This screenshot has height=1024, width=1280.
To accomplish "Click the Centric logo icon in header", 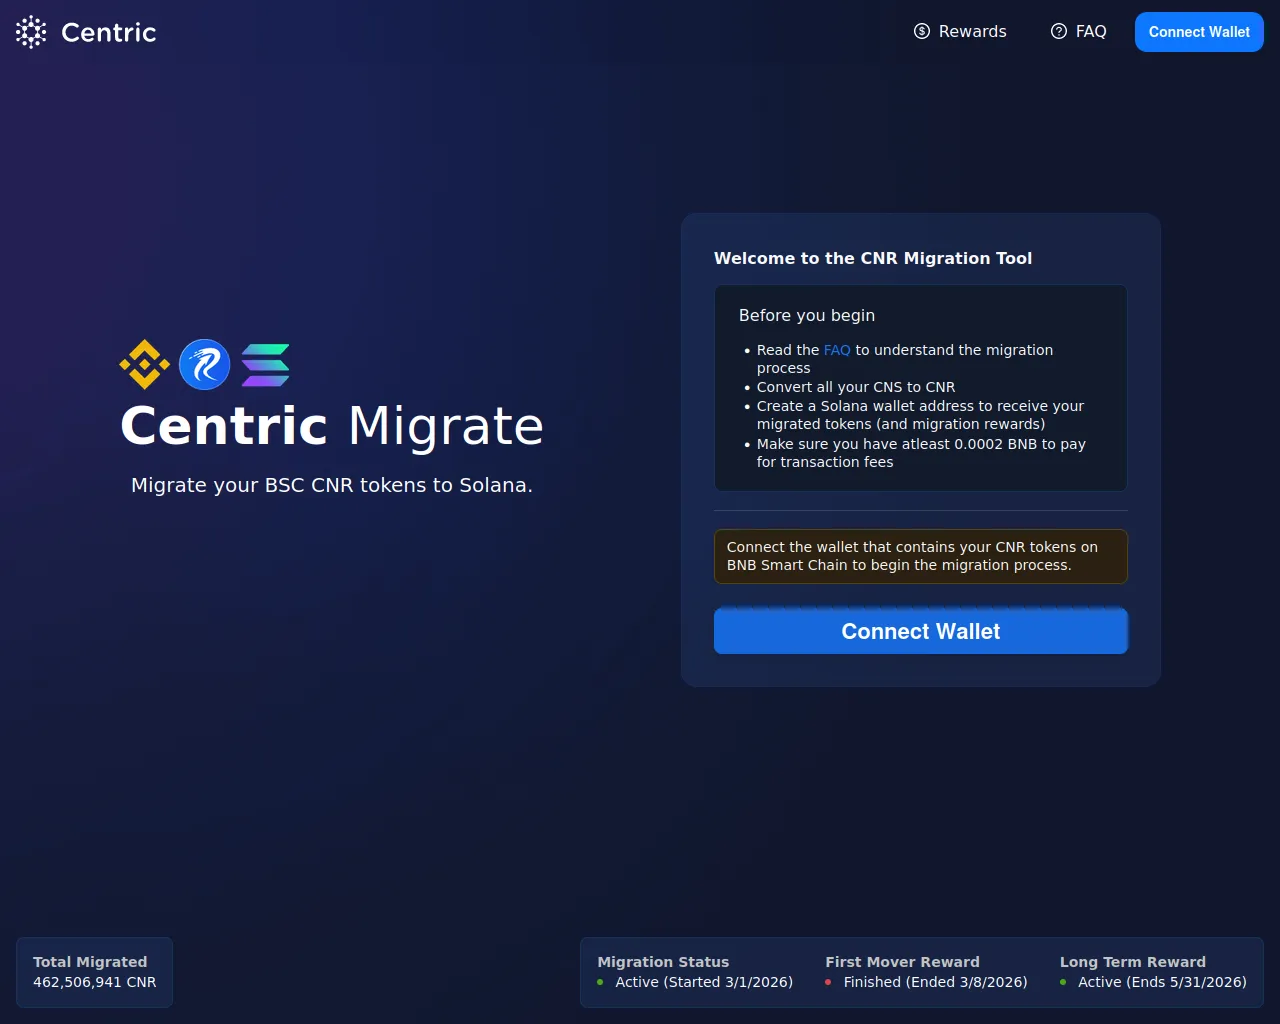I will pos(31,32).
